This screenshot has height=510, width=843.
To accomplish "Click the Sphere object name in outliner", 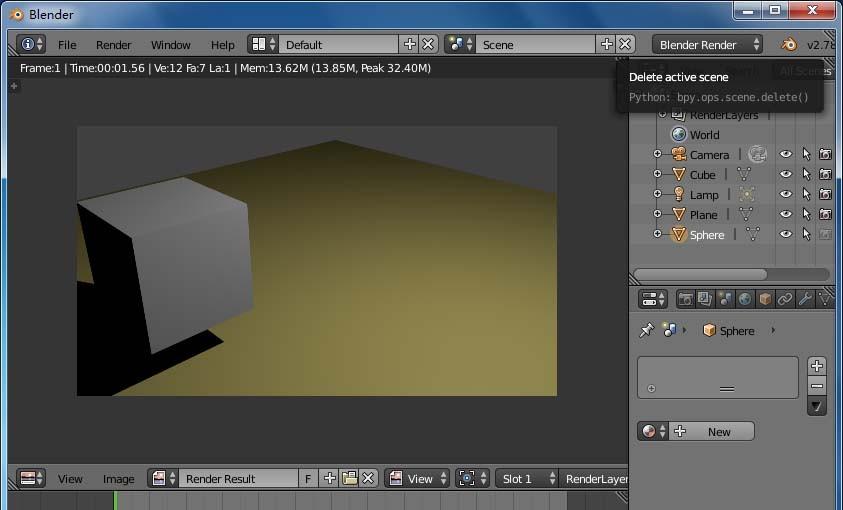I will 707,235.
